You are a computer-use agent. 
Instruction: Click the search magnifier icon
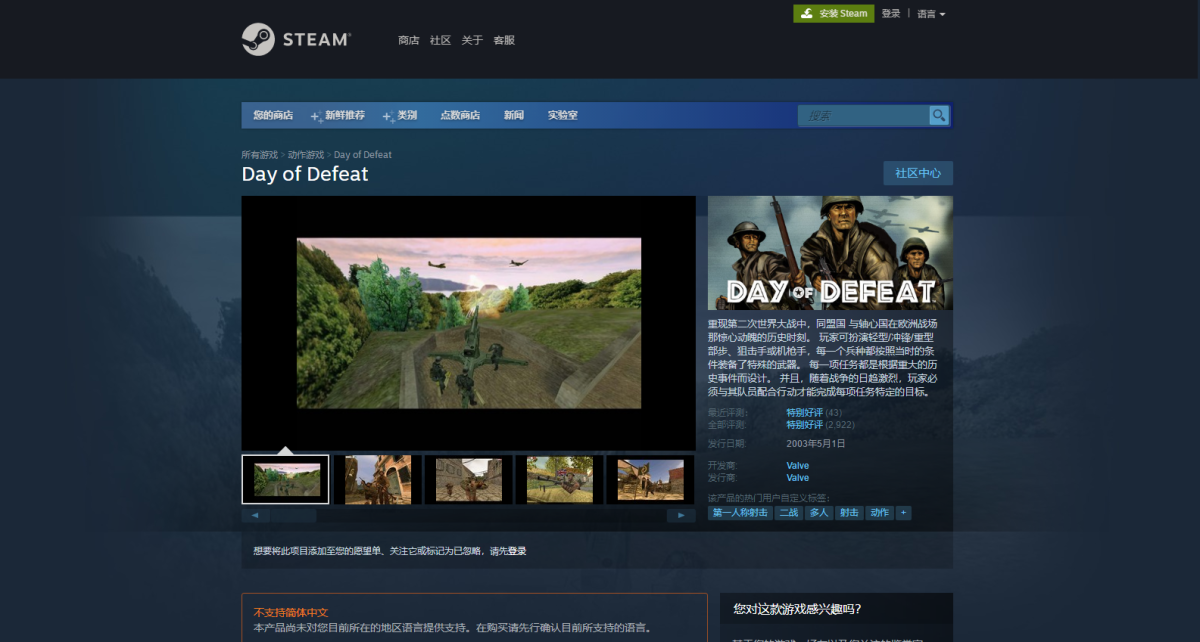click(938, 116)
